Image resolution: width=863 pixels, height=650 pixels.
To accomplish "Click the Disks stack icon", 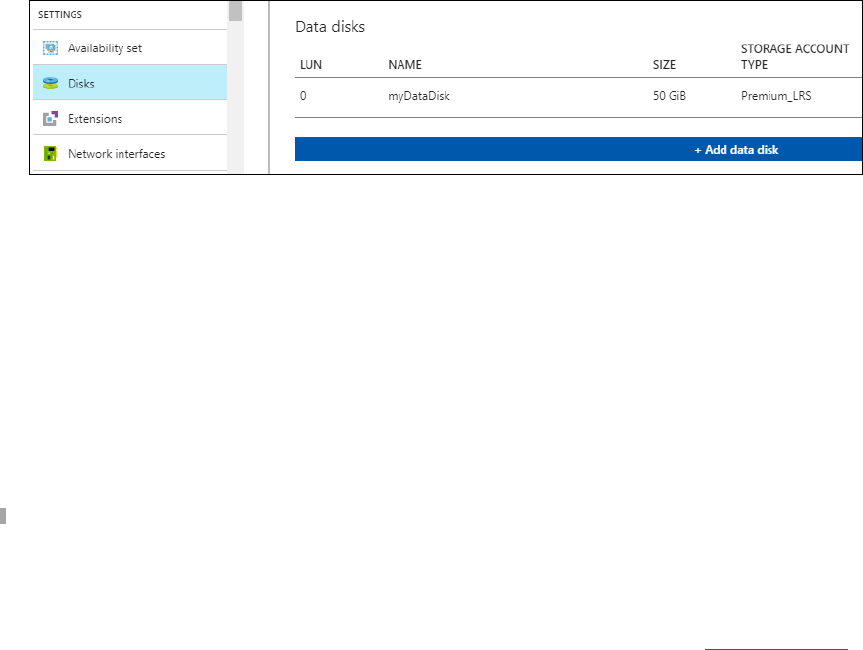I will pyautogui.click(x=51, y=83).
